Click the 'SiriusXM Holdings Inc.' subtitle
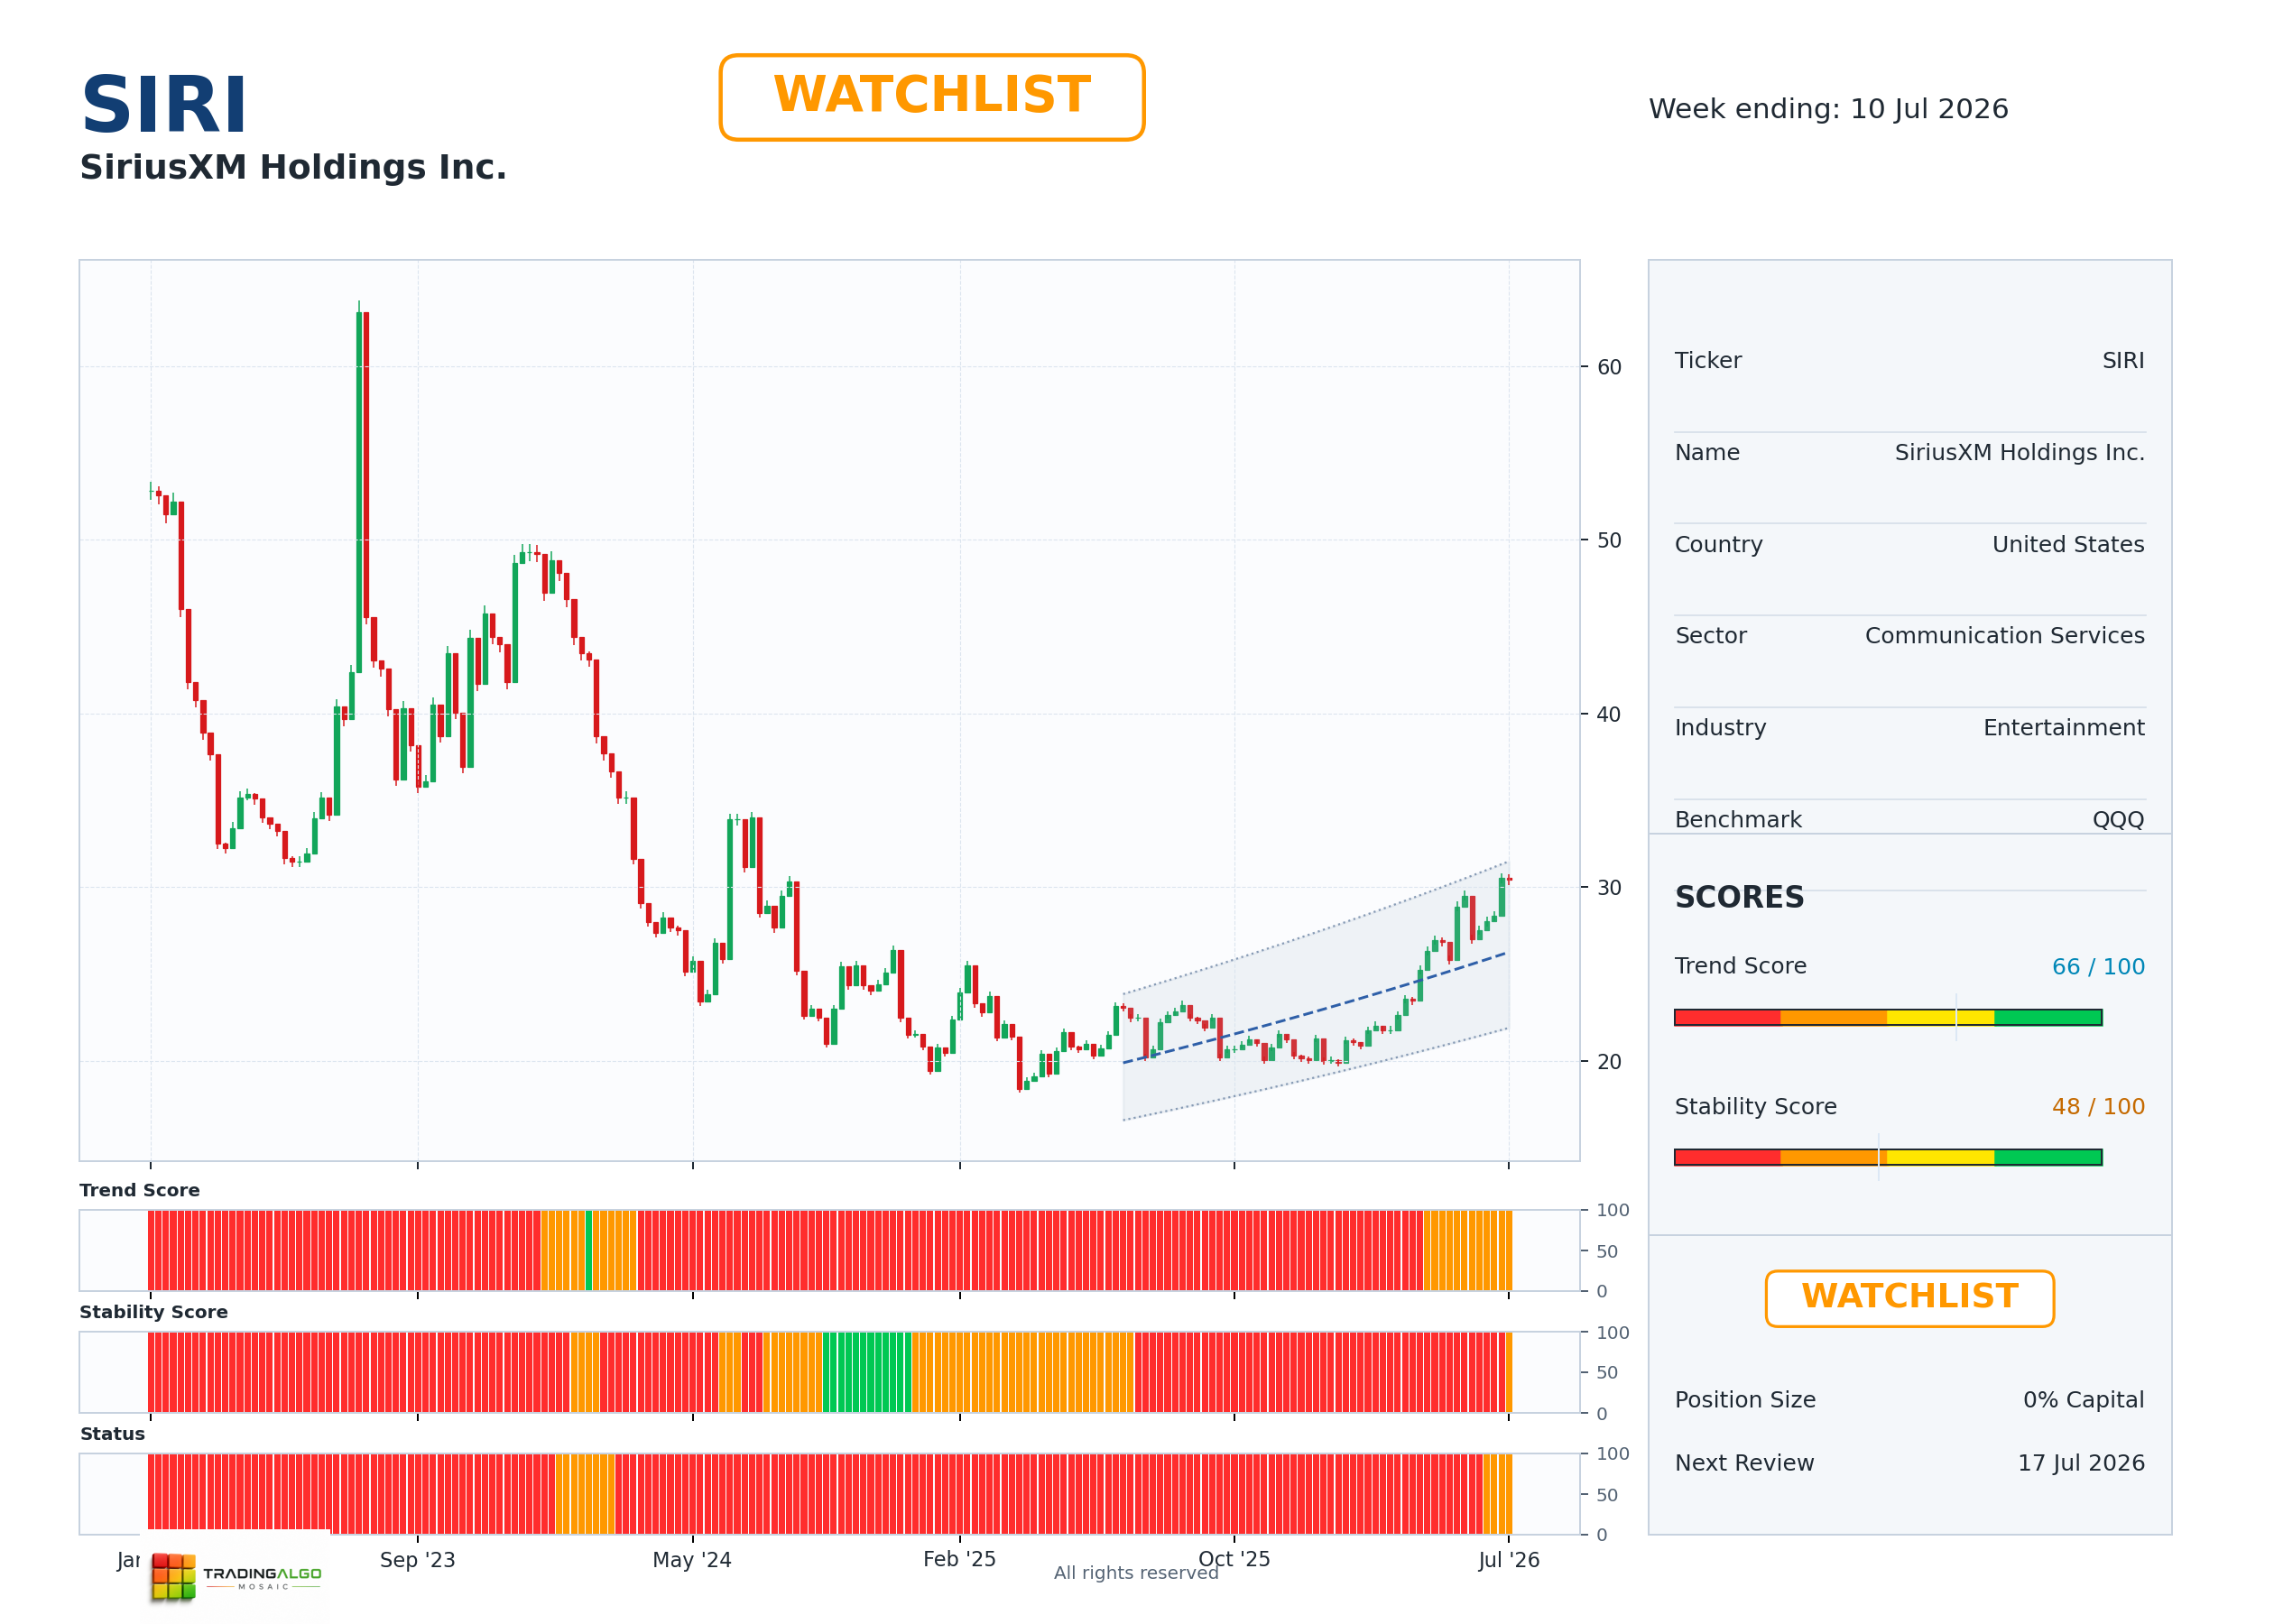2274x1624 pixels. pos(293,167)
